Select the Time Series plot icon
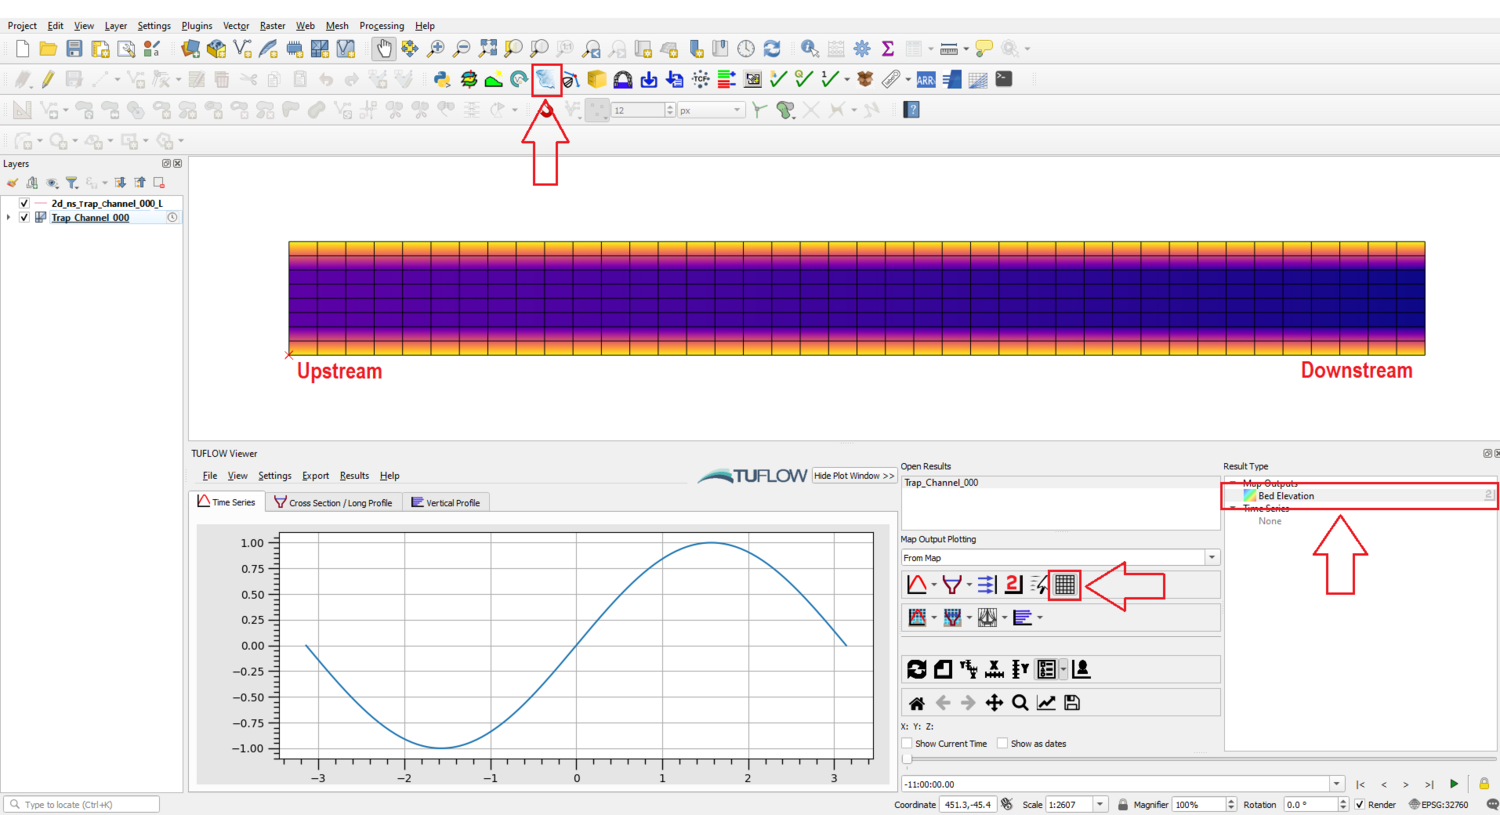The image size is (1500, 815). [919, 584]
